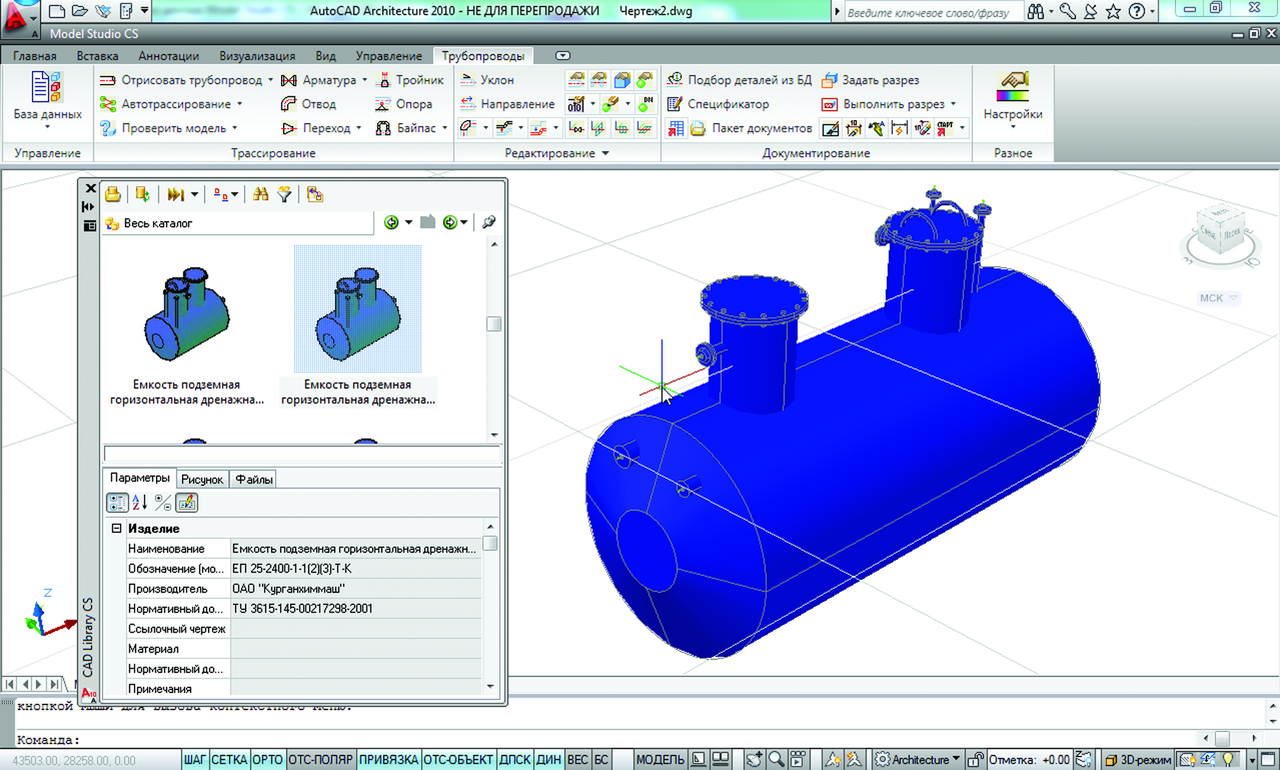Image resolution: width=1280 pixels, height=770 pixels.
Task: Open the Выполнить разрез dropdown
Action: click(x=953, y=104)
